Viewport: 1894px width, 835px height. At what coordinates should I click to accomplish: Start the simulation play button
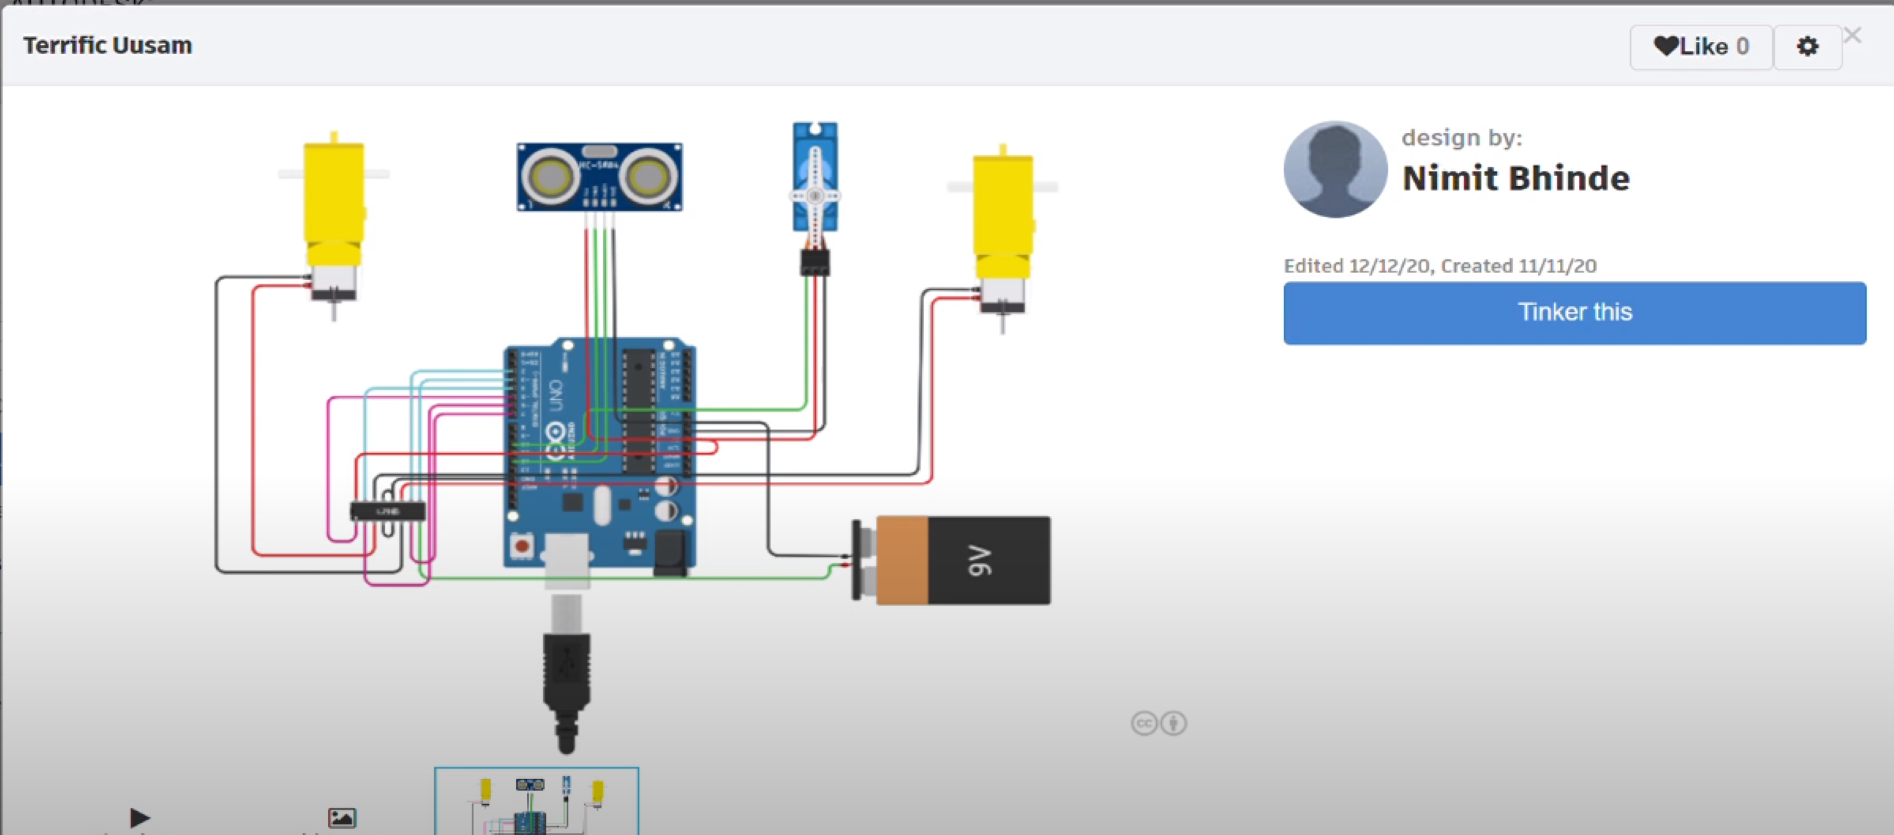coord(140,817)
